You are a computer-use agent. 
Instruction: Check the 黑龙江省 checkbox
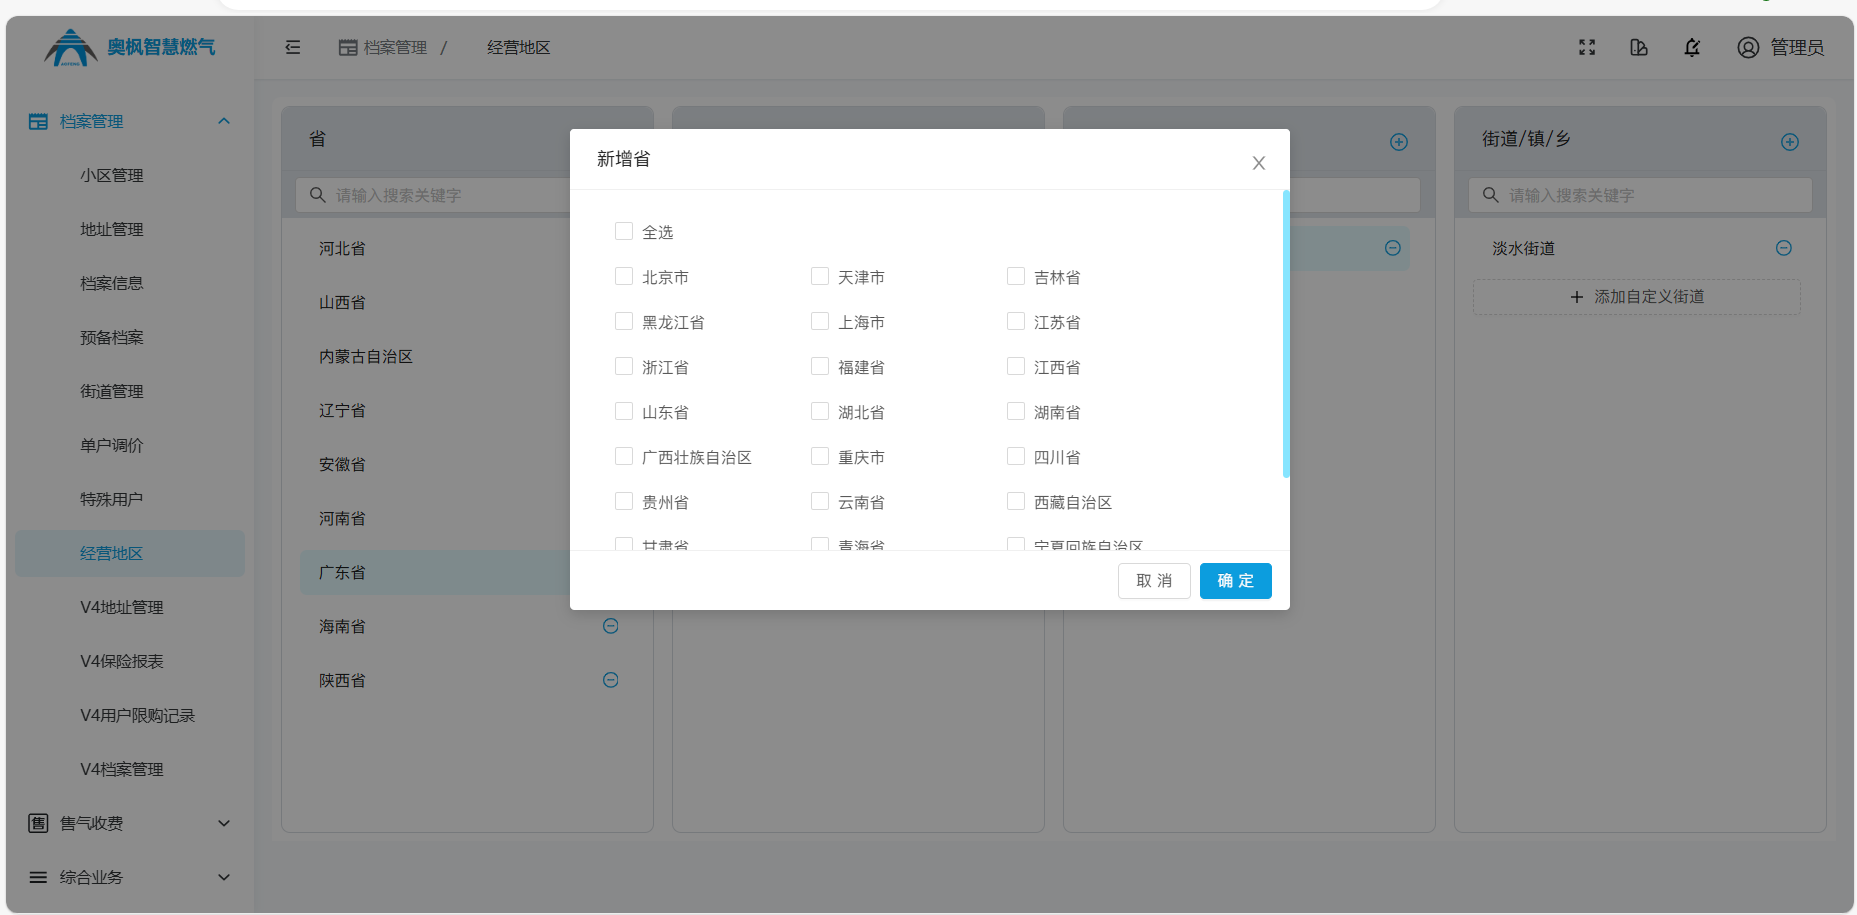point(624,321)
